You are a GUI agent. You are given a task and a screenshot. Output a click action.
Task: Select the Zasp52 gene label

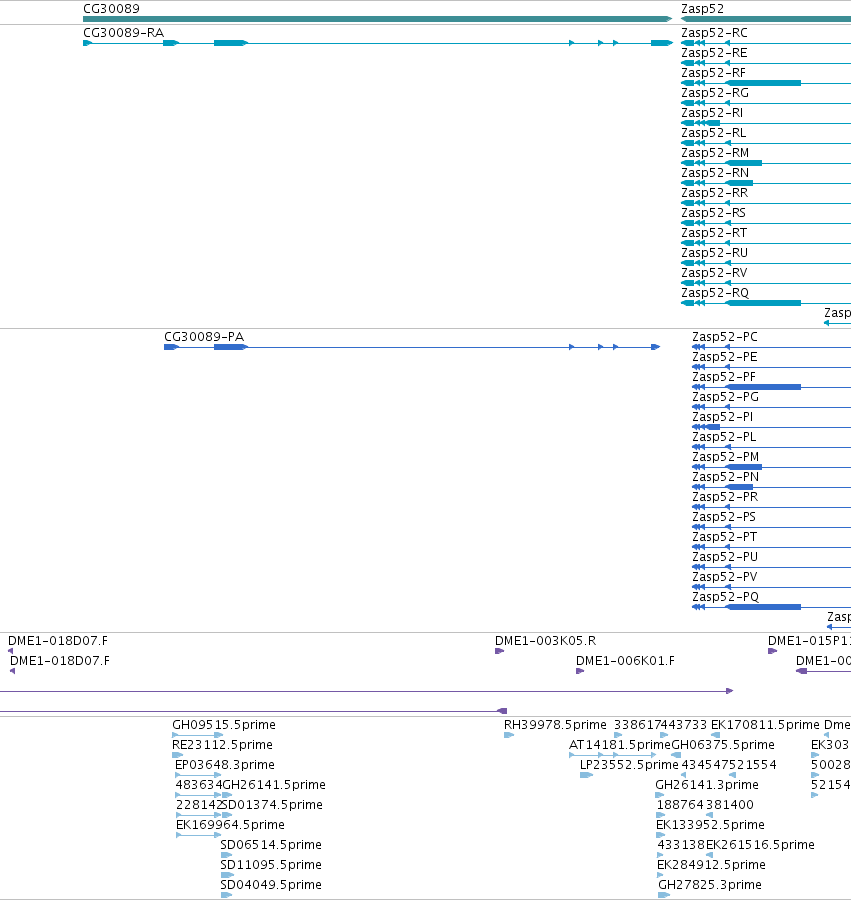(x=702, y=9)
